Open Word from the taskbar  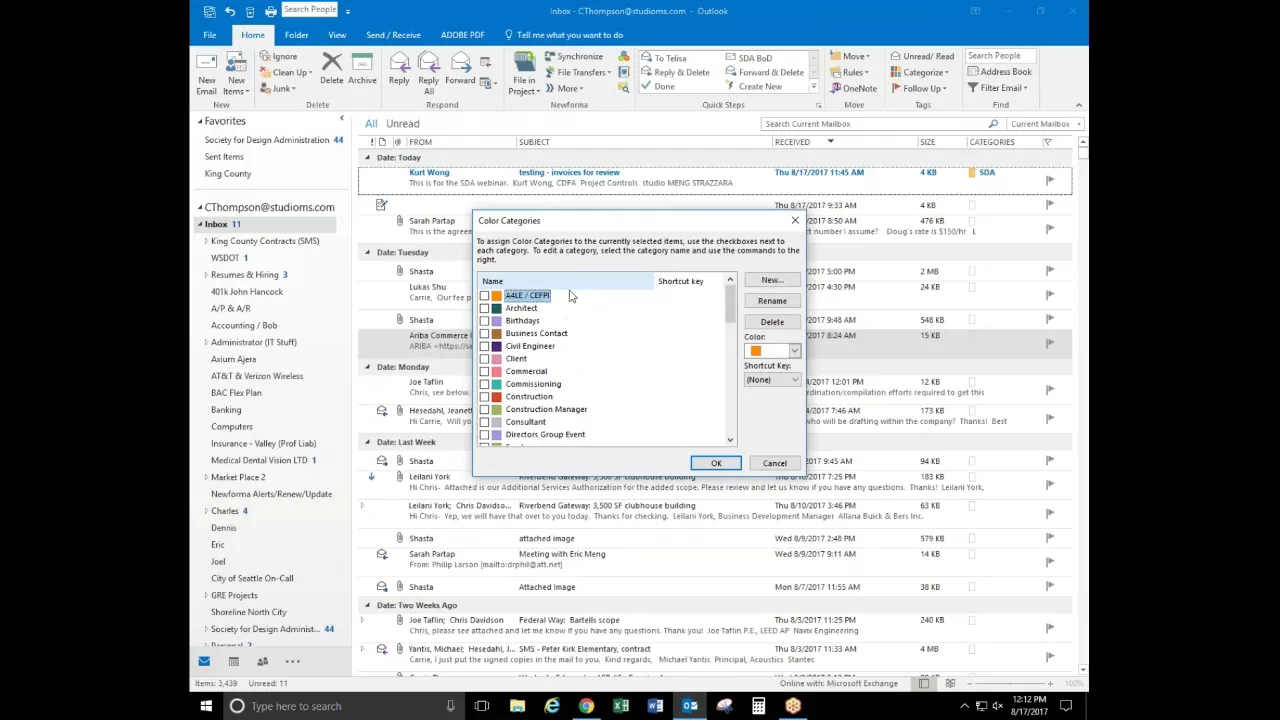pyautogui.click(x=655, y=706)
